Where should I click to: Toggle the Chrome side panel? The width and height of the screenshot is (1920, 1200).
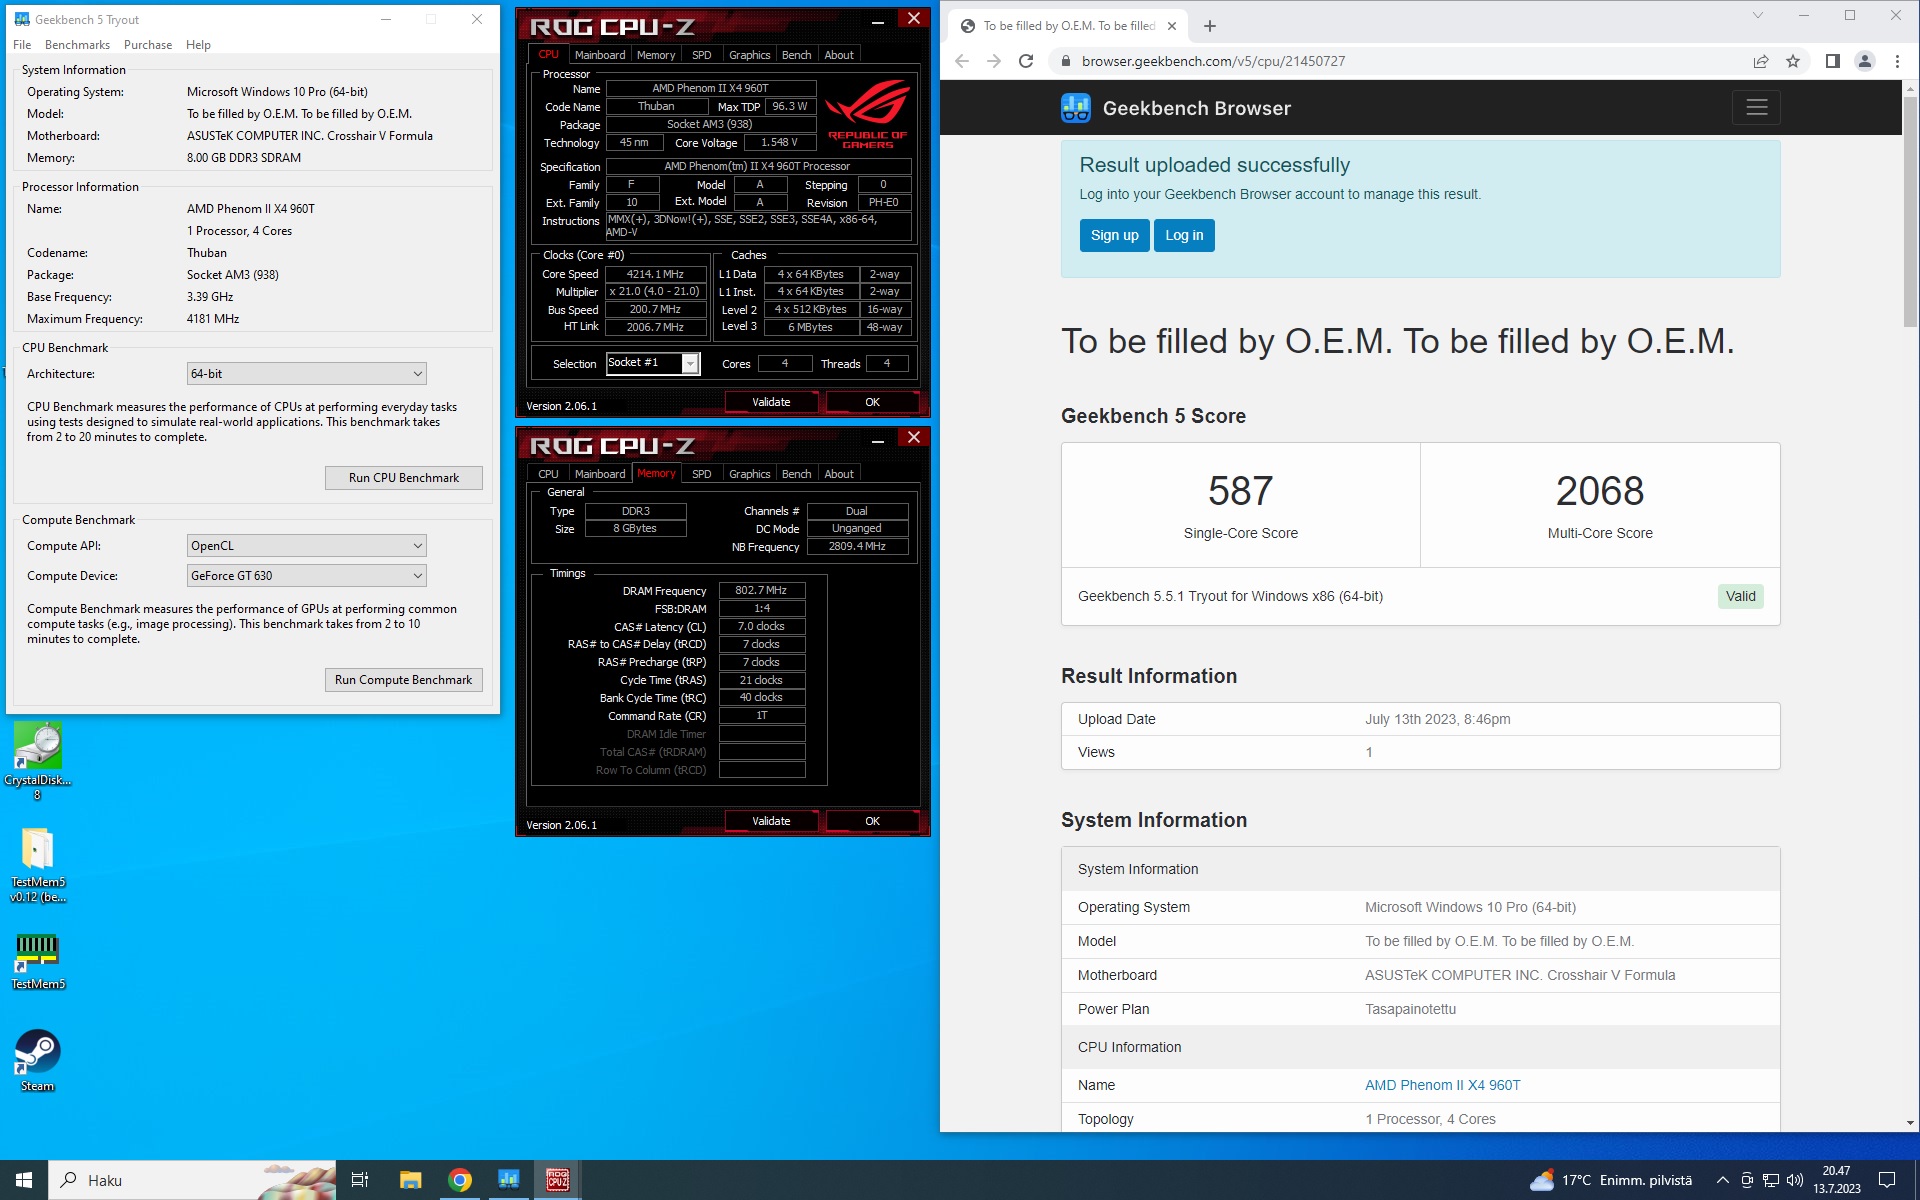(x=1832, y=61)
